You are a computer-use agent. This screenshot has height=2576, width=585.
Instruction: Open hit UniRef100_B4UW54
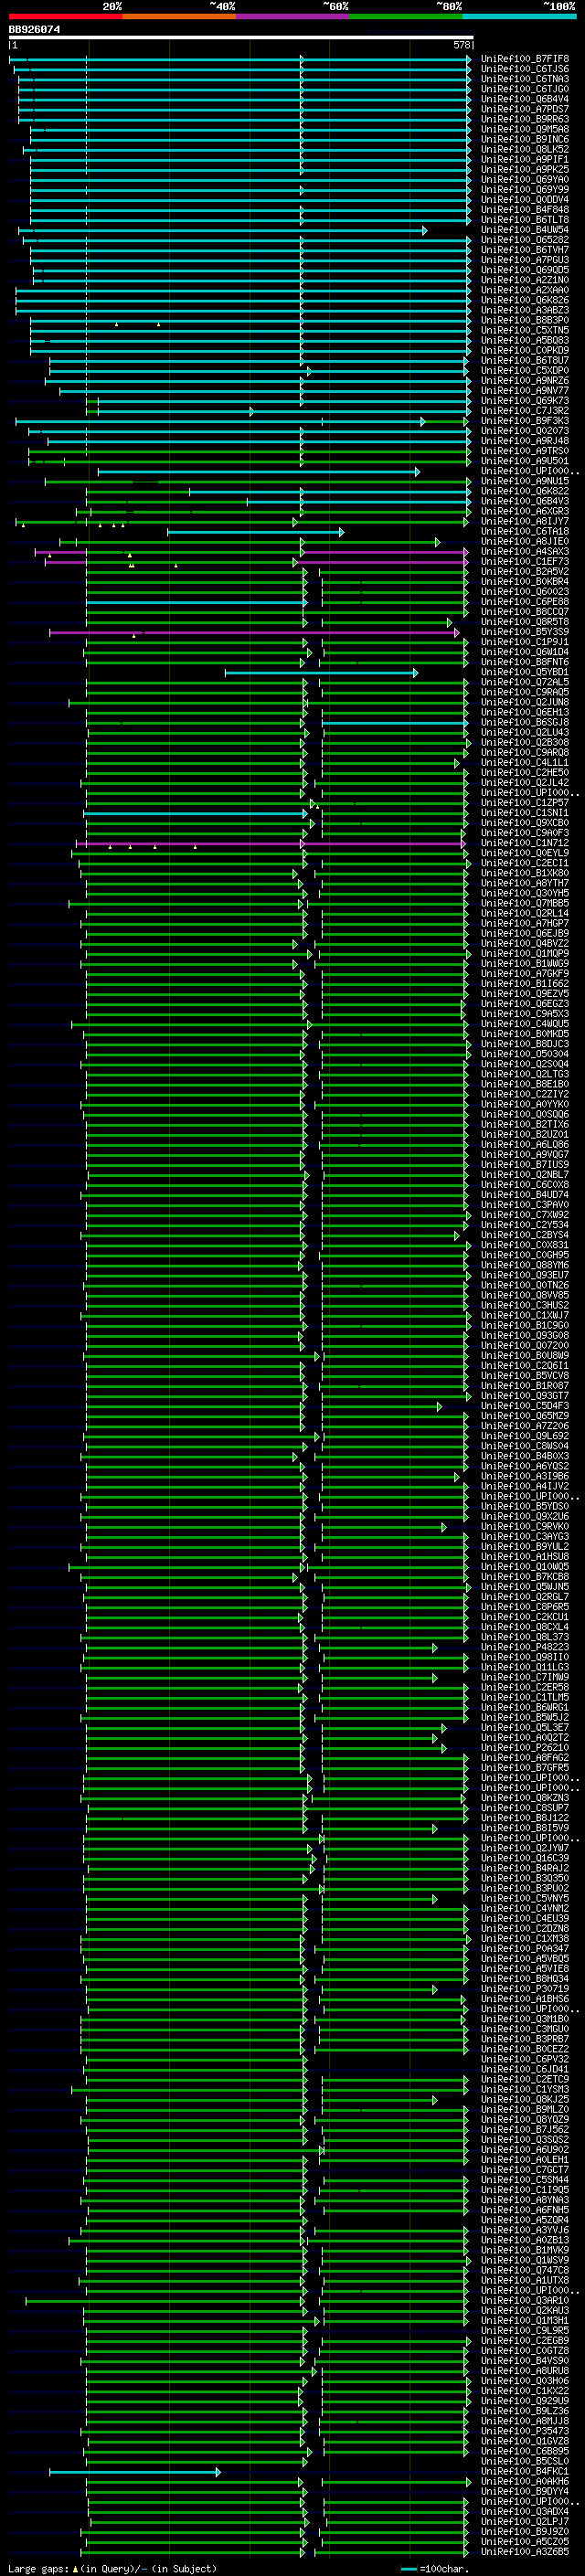coord(525,230)
